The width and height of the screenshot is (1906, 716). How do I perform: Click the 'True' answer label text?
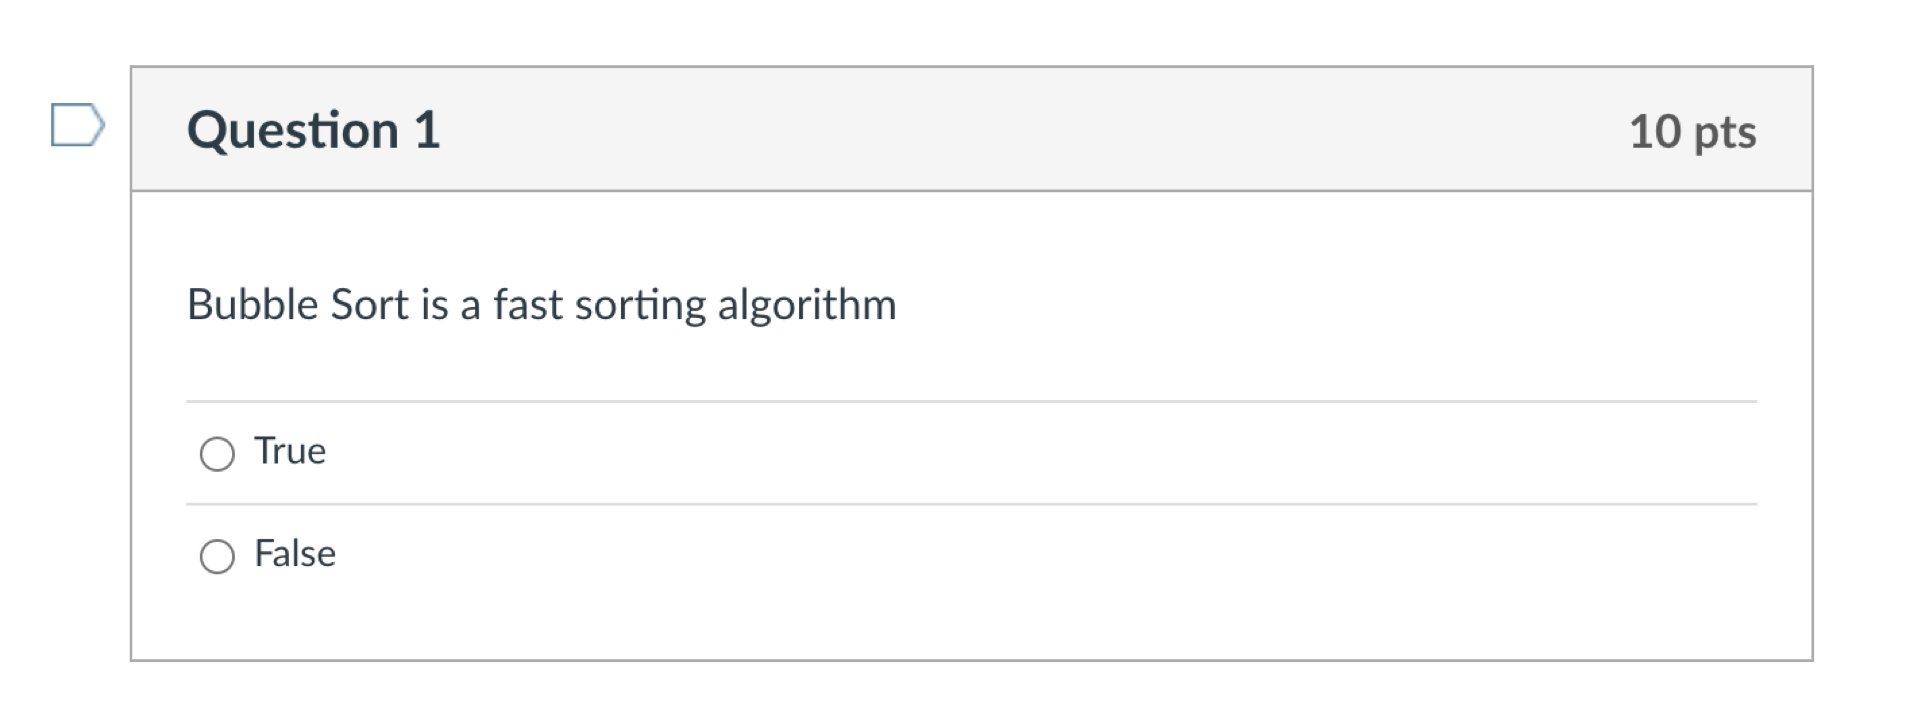pos(290,451)
